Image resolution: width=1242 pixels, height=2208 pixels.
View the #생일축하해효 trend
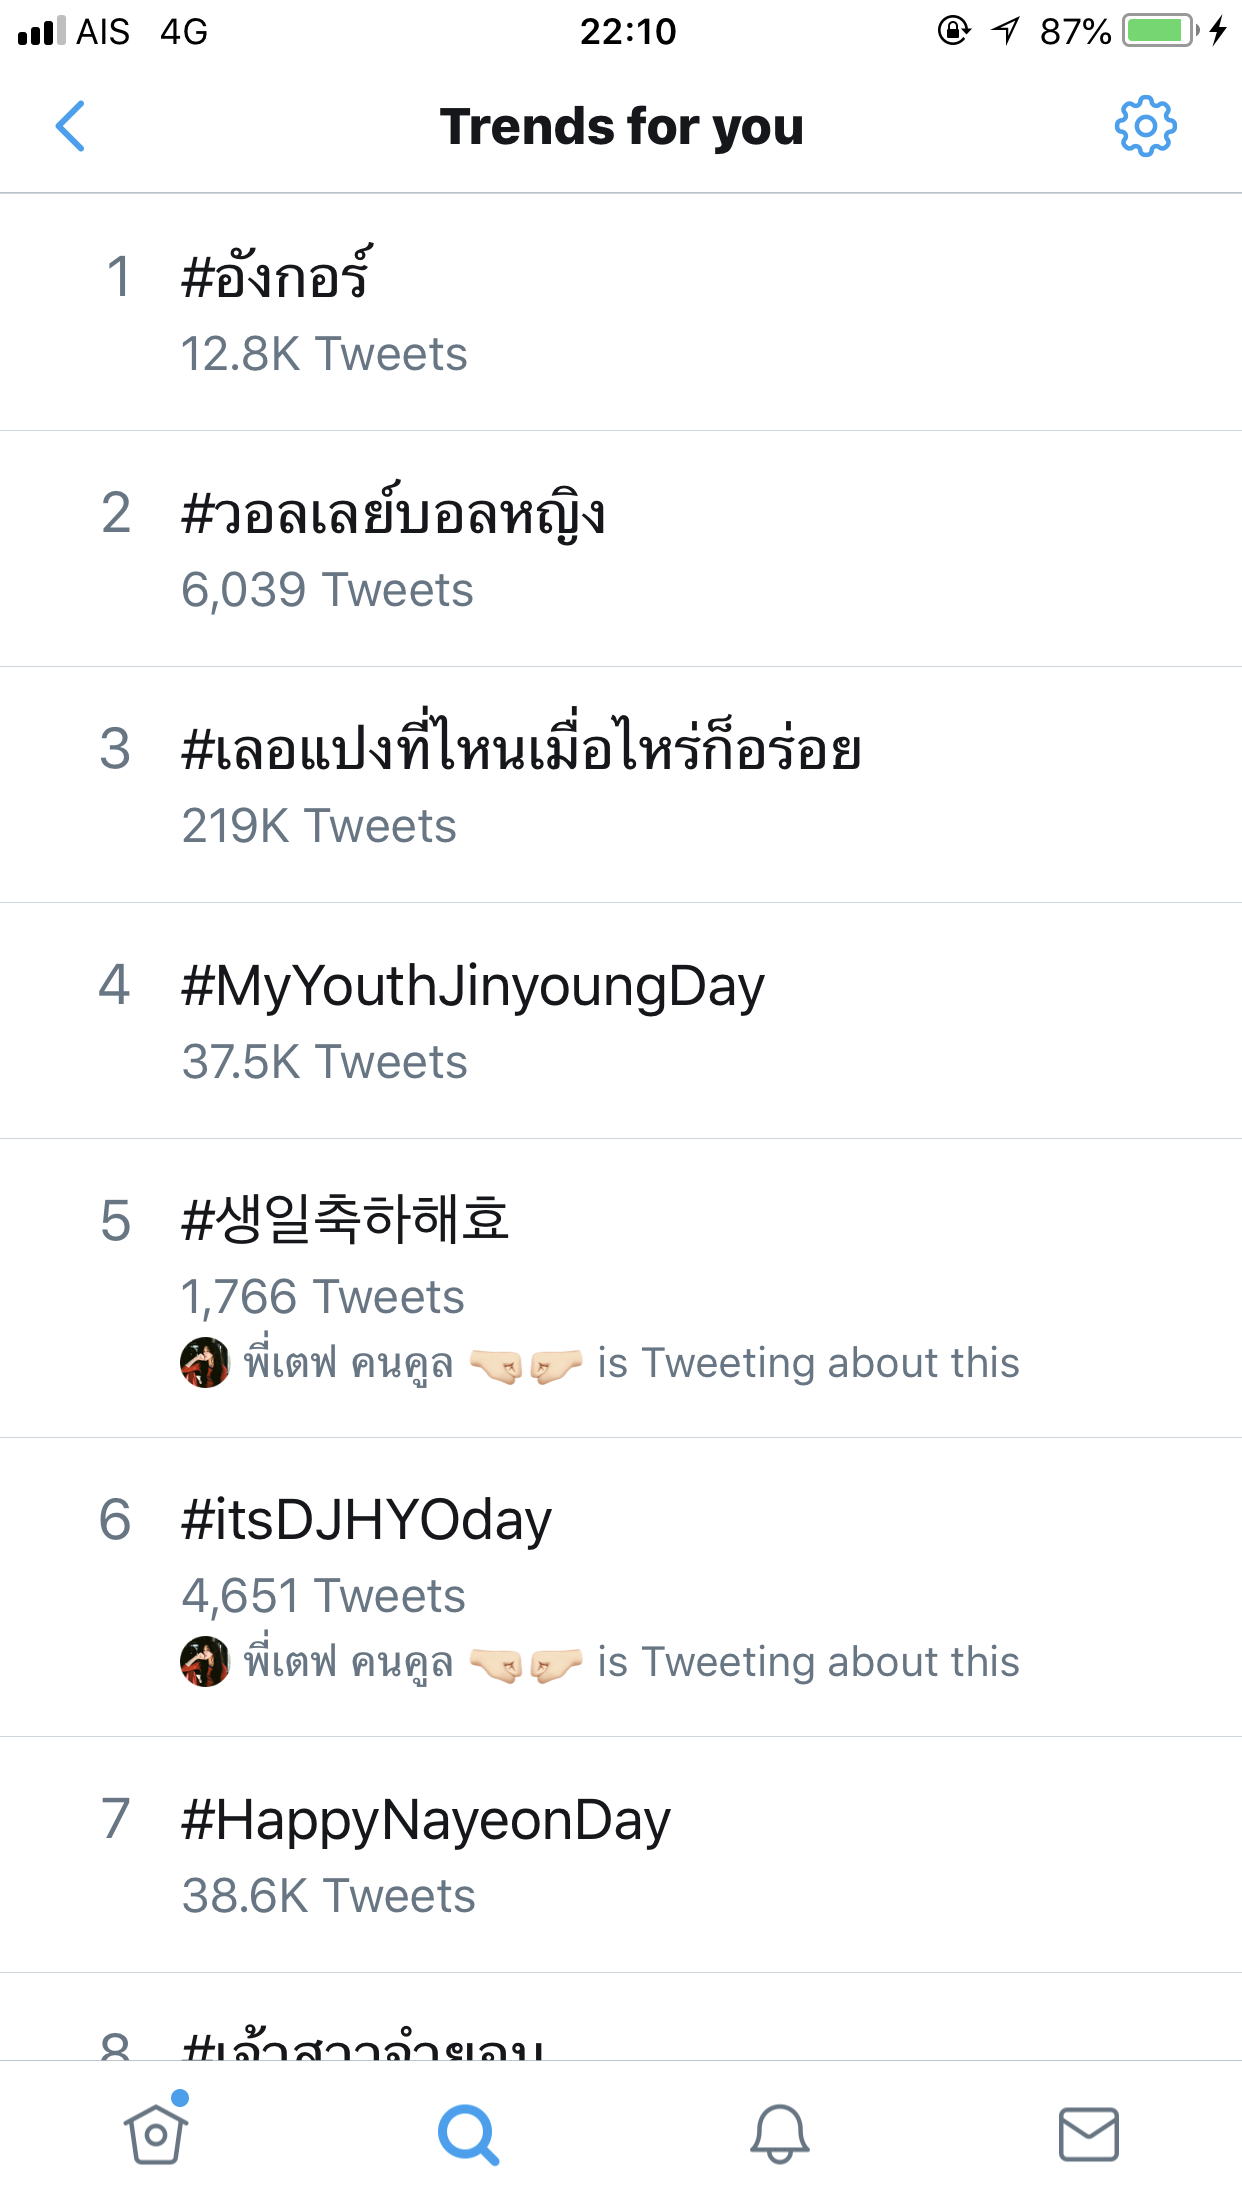pyautogui.click(x=345, y=1221)
